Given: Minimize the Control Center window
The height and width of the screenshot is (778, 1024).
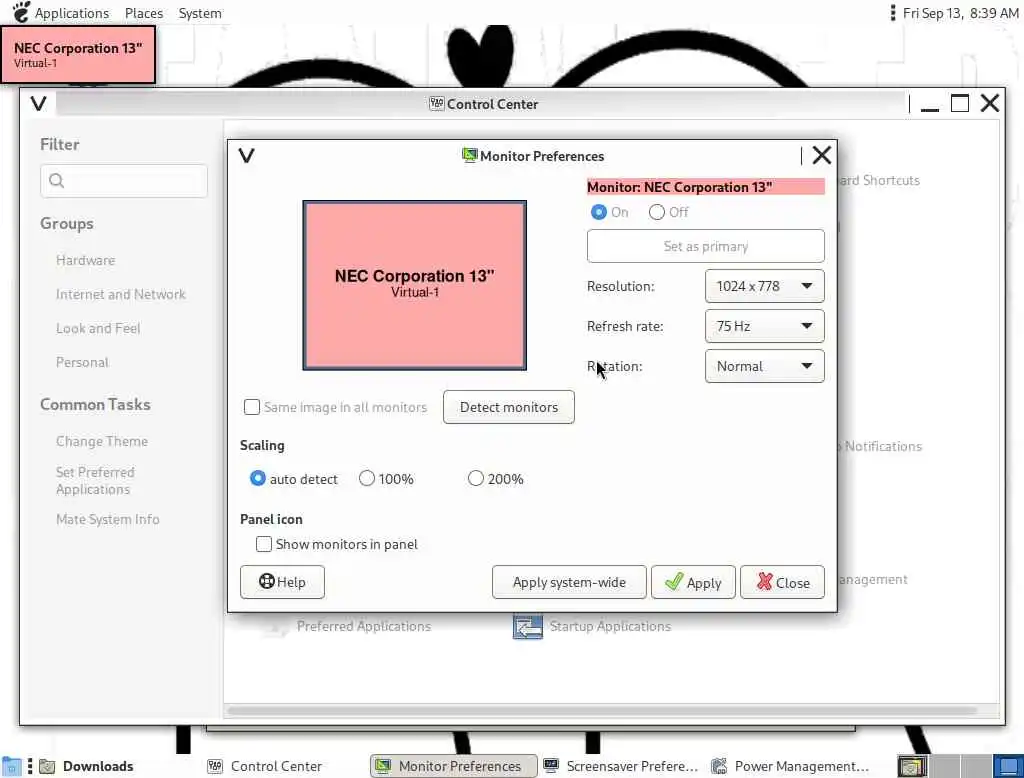Looking at the screenshot, I should [x=929, y=105].
